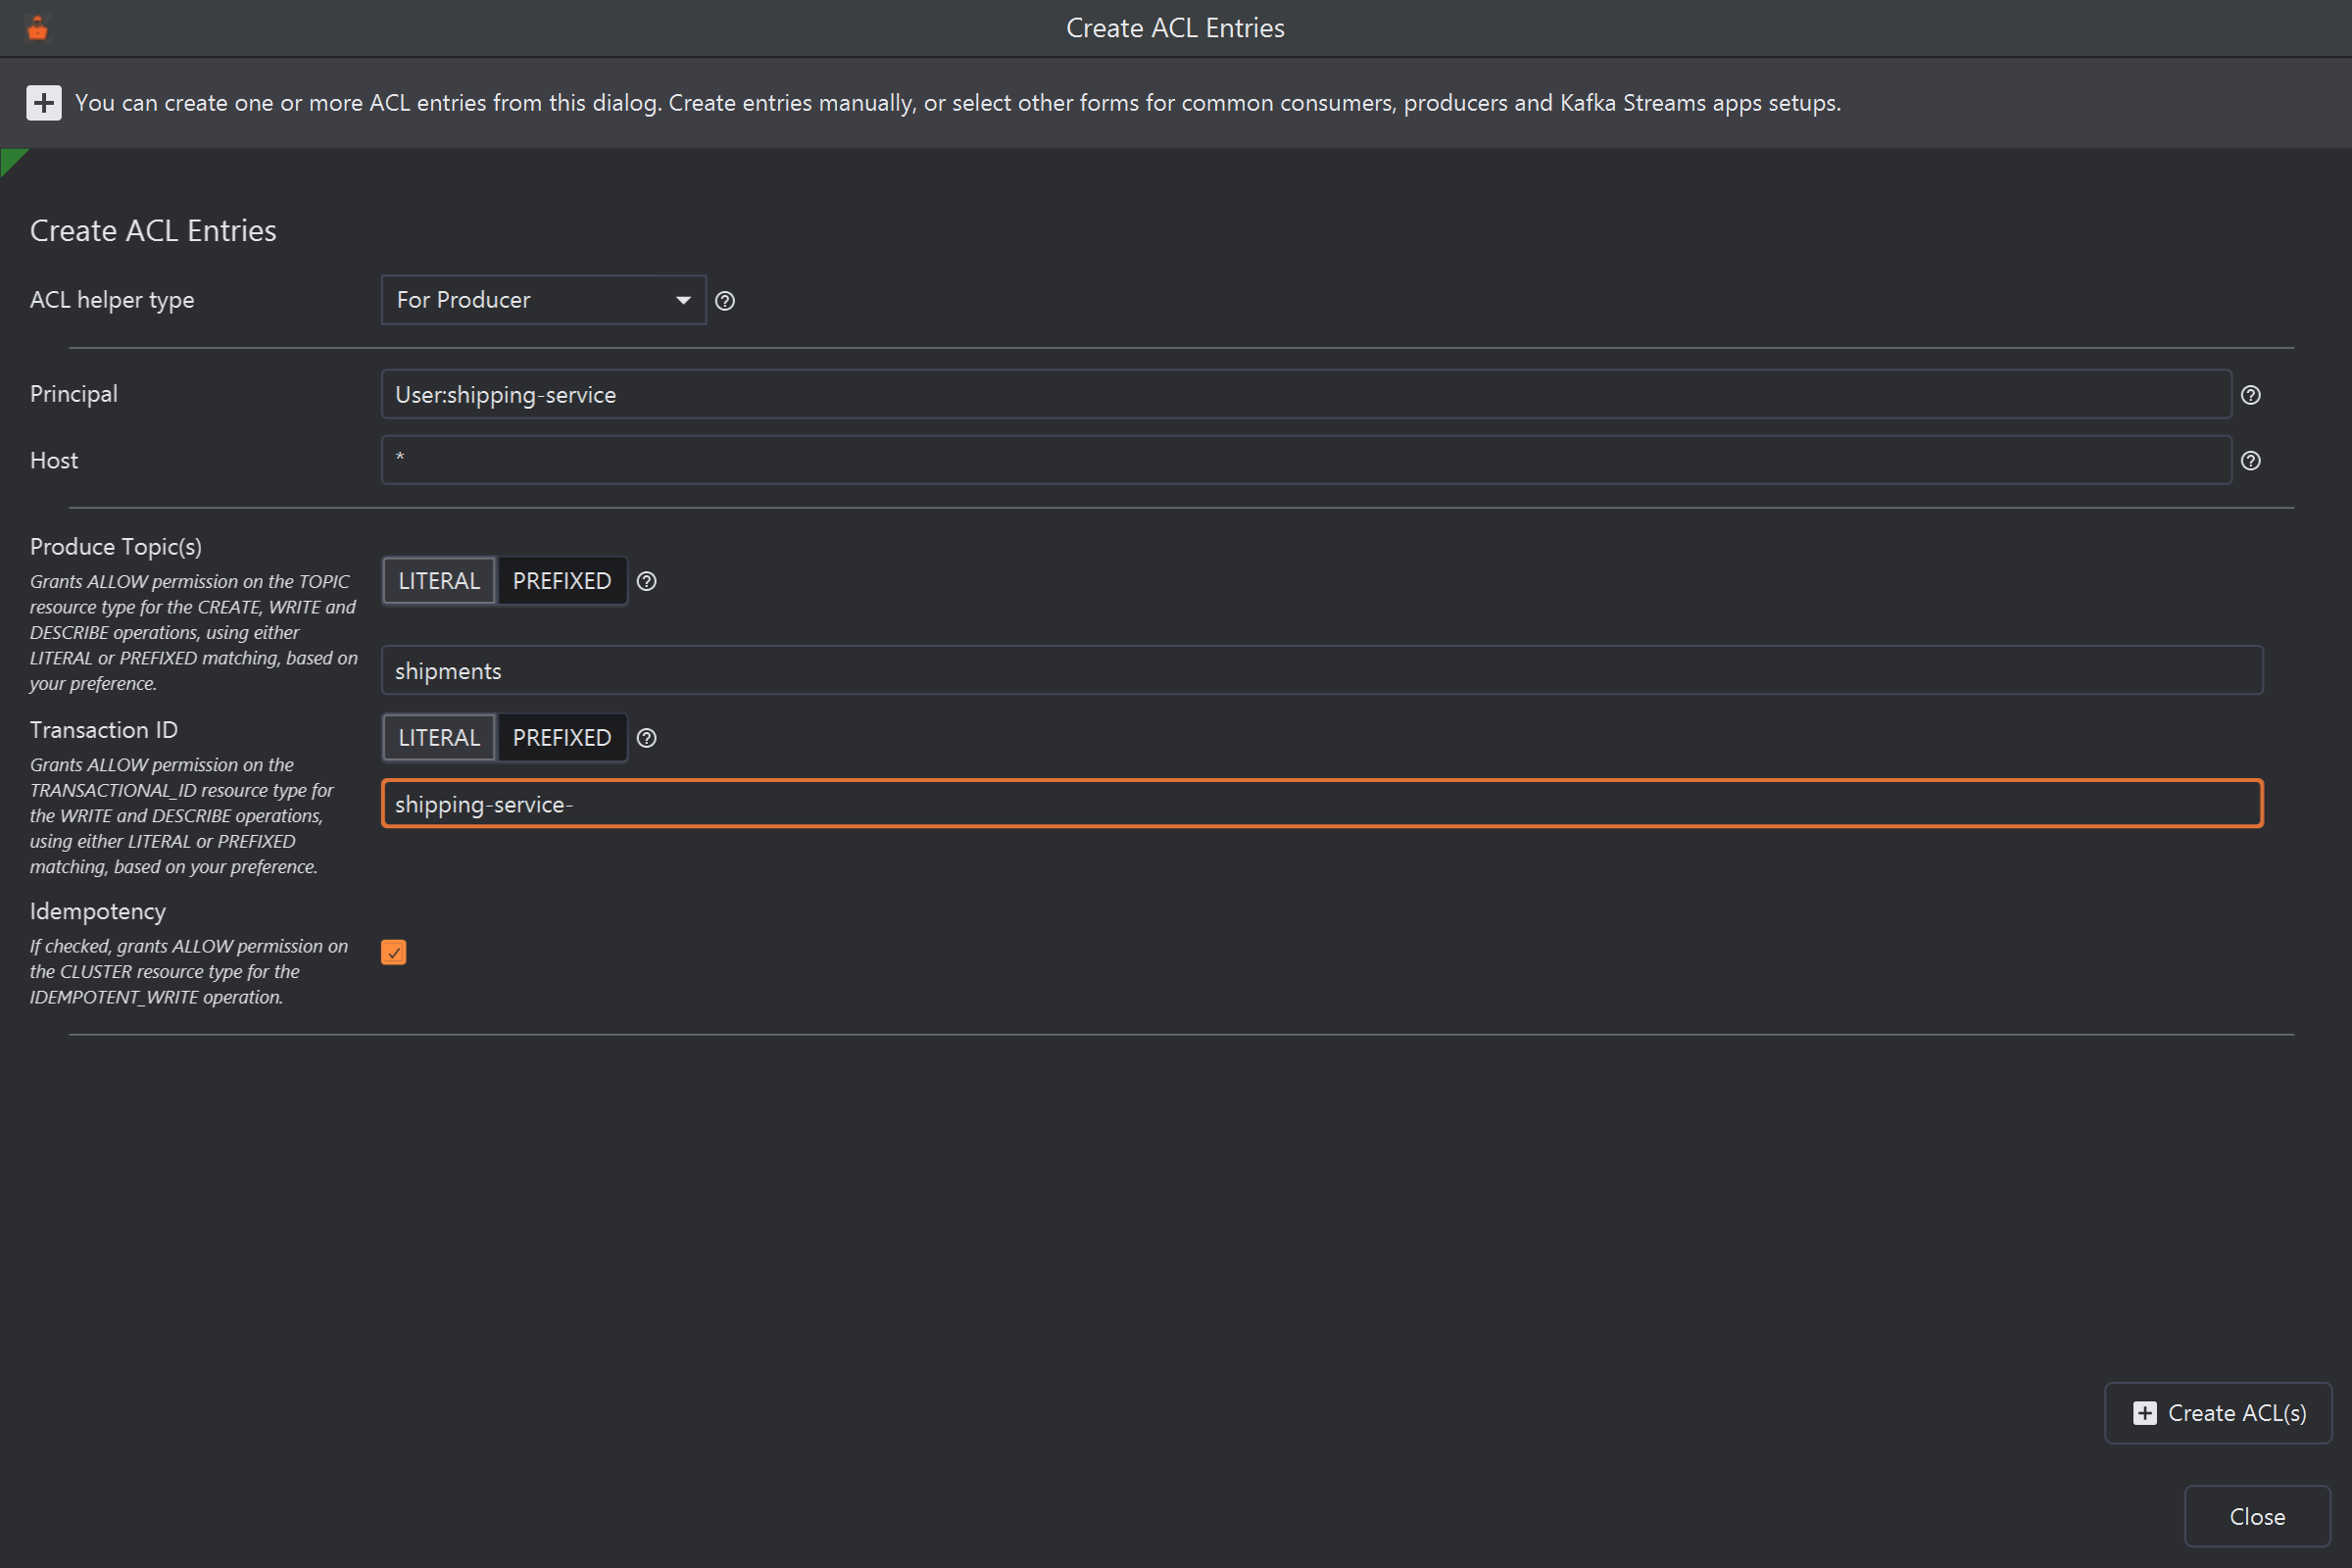Screen dimensions: 2352x1568
Task: Click the plus icon beside the info message
Action: pos(43,102)
